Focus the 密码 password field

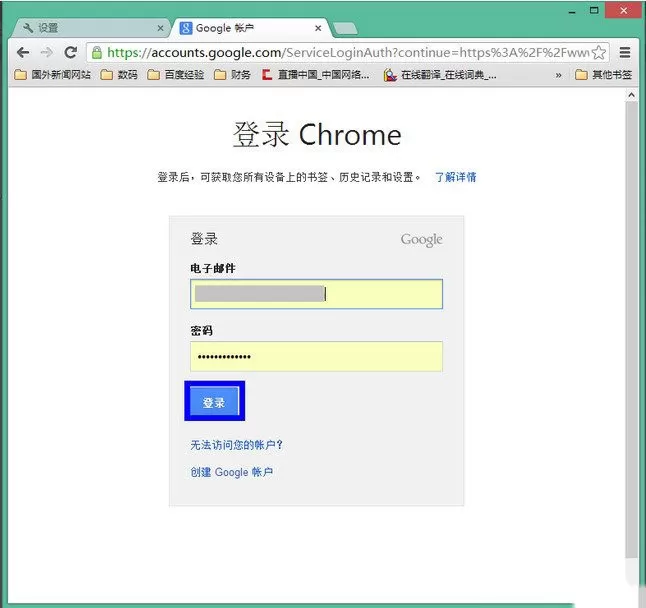click(316, 356)
